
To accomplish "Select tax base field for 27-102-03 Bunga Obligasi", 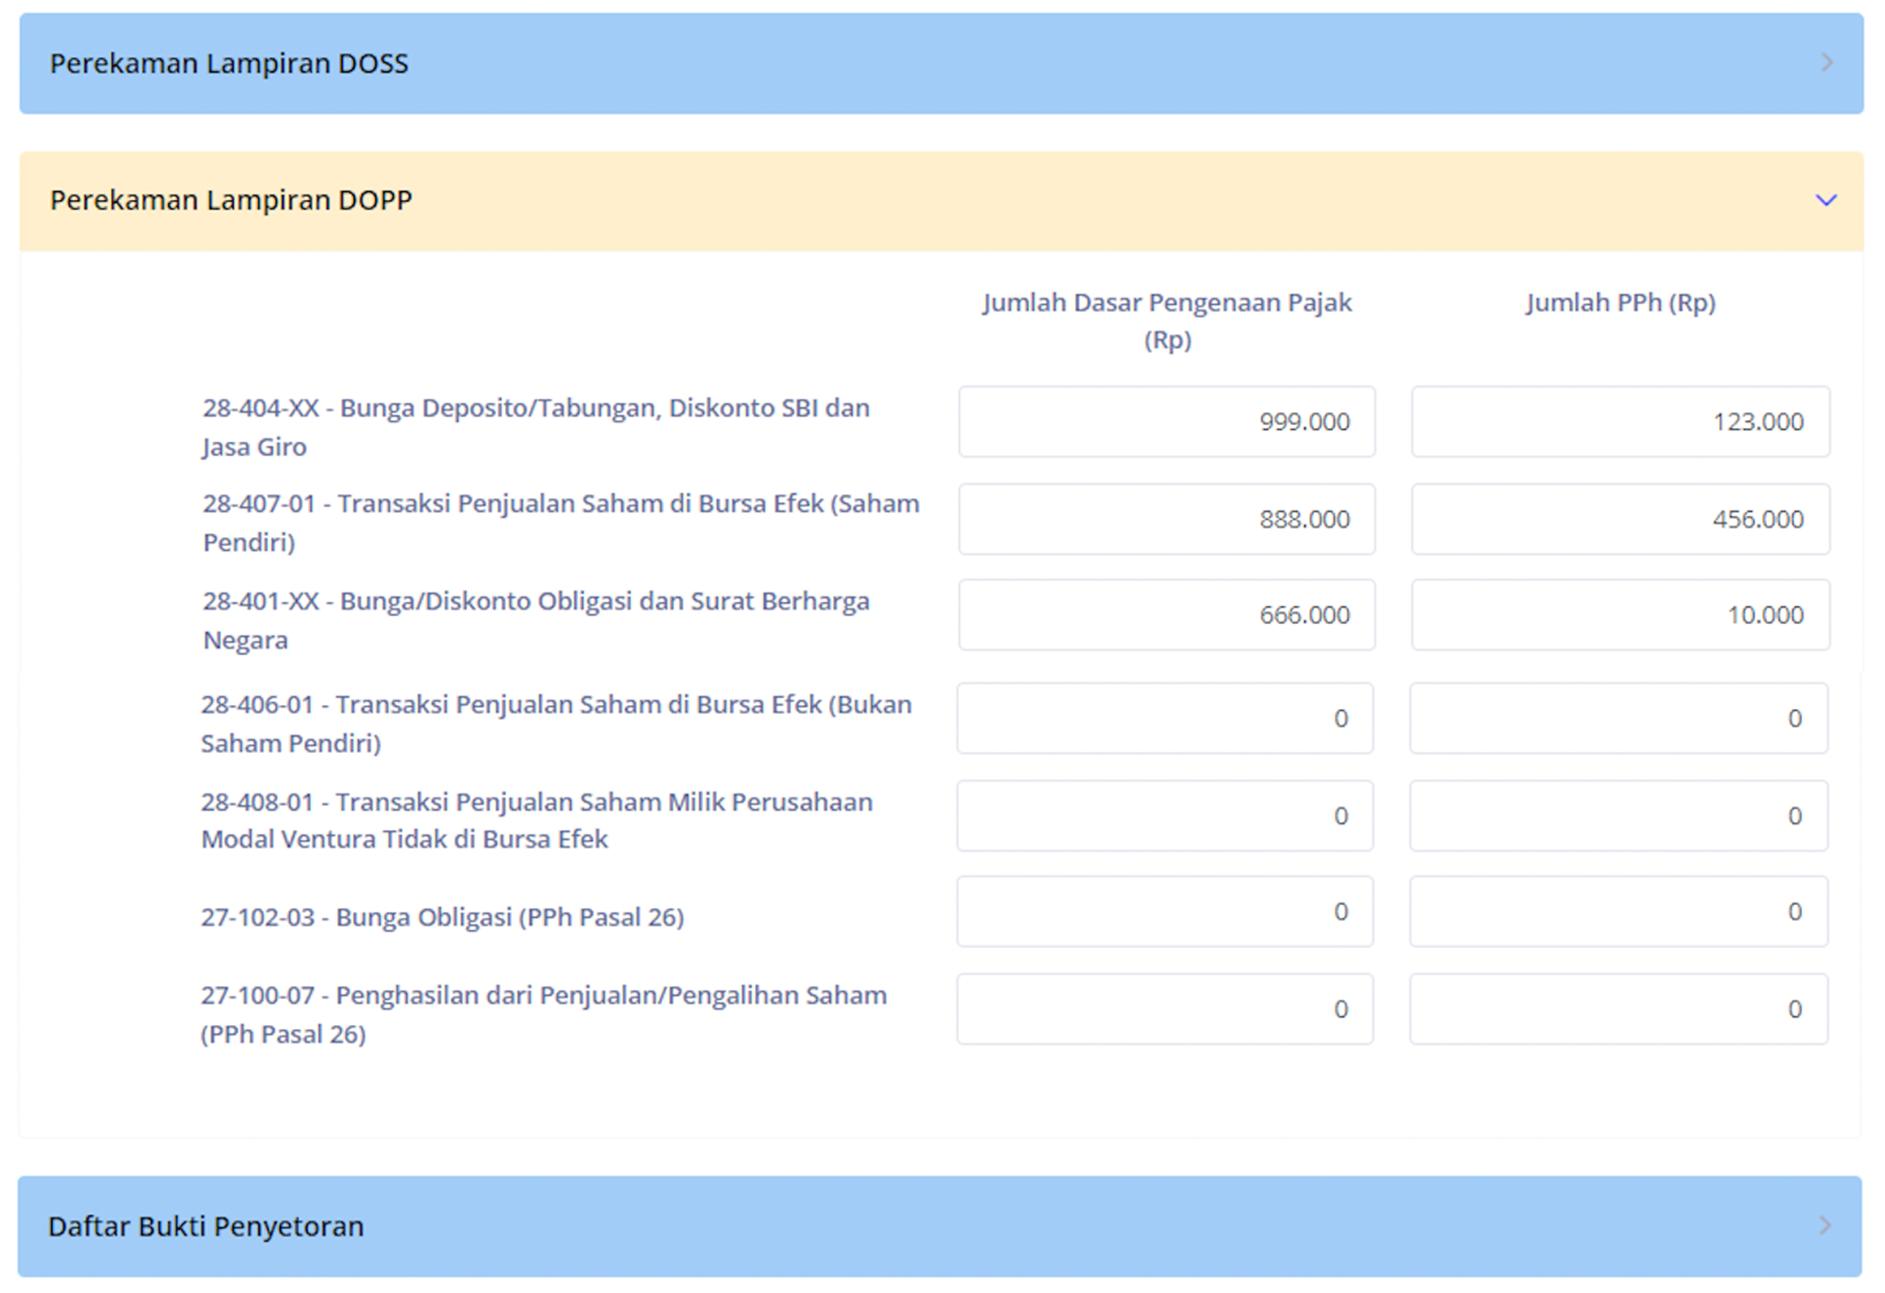I will 1164,912.
